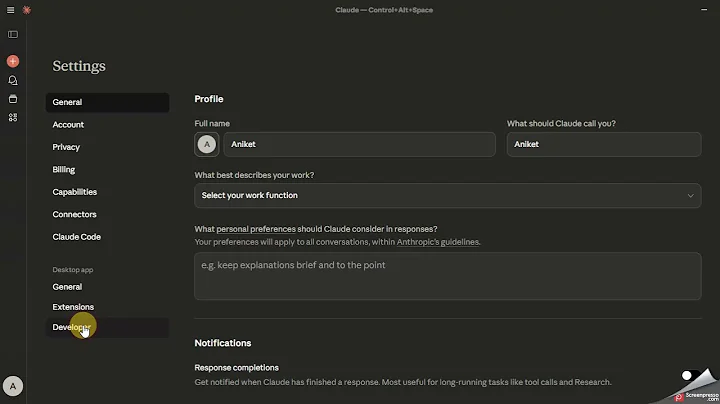
Task: Toggle Response completions notifications switch
Action: pyautogui.click(x=691, y=376)
